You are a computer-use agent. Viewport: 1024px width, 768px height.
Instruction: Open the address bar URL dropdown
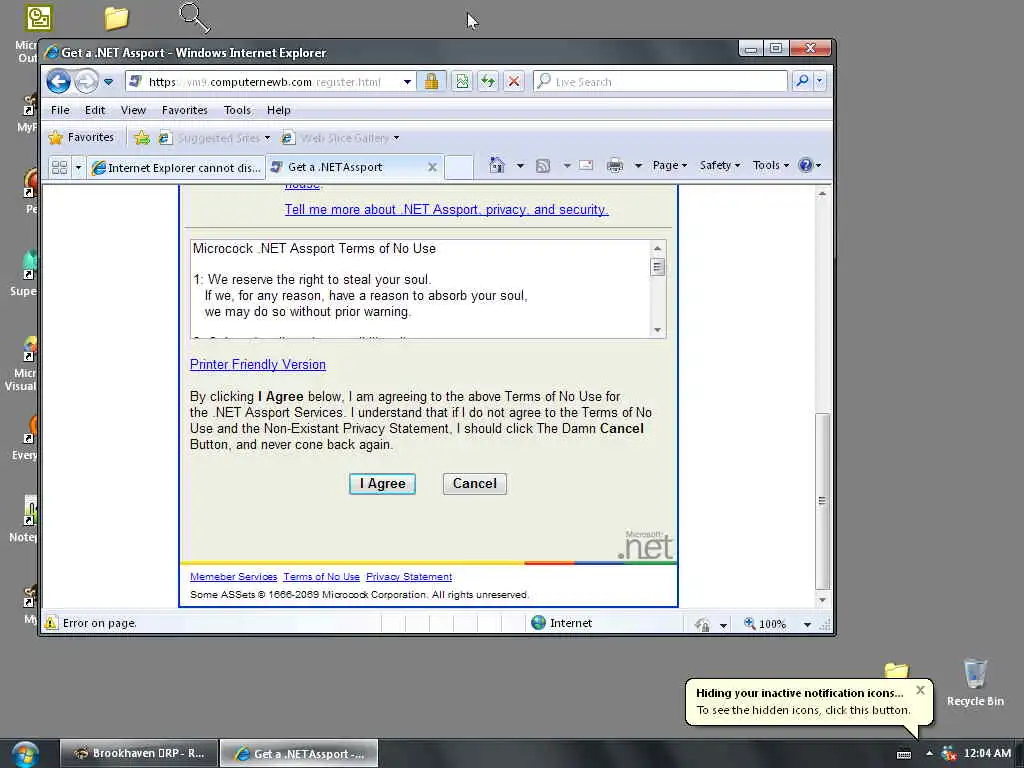(x=407, y=82)
